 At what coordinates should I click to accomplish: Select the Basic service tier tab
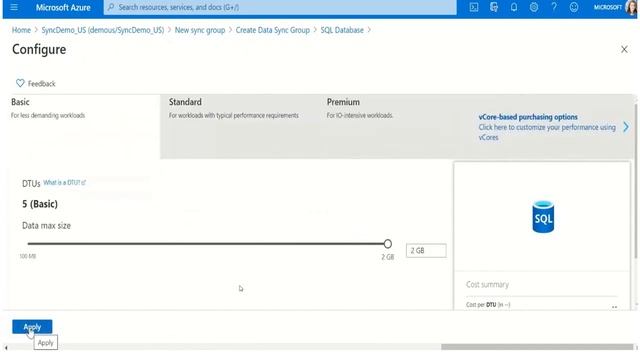tap(82, 127)
